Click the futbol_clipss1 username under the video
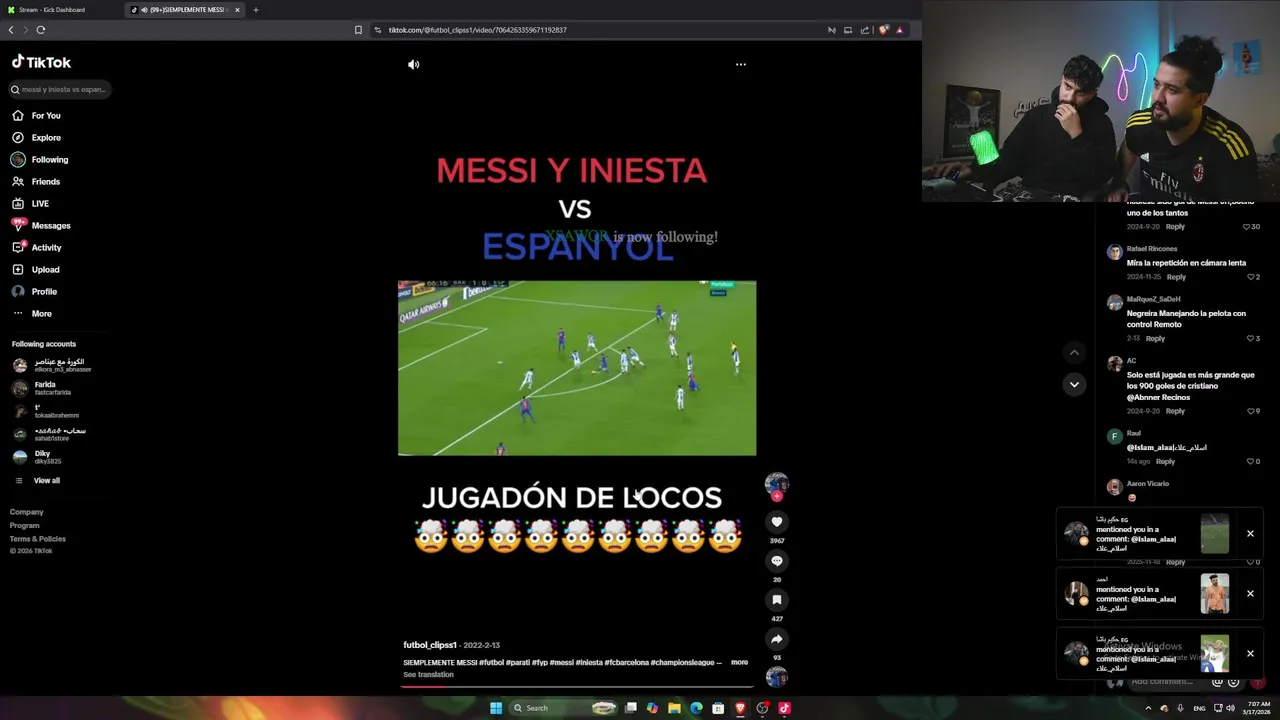This screenshot has width=1280, height=720. coord(430,645)
